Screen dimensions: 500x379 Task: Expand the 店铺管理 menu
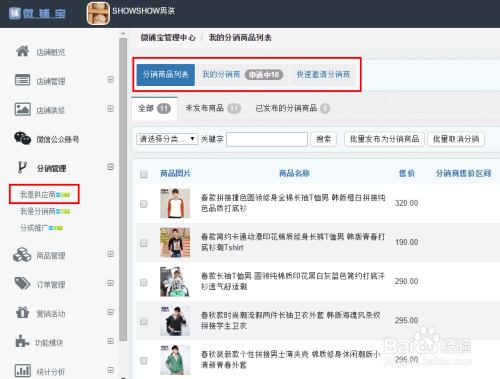coord(110,80)
